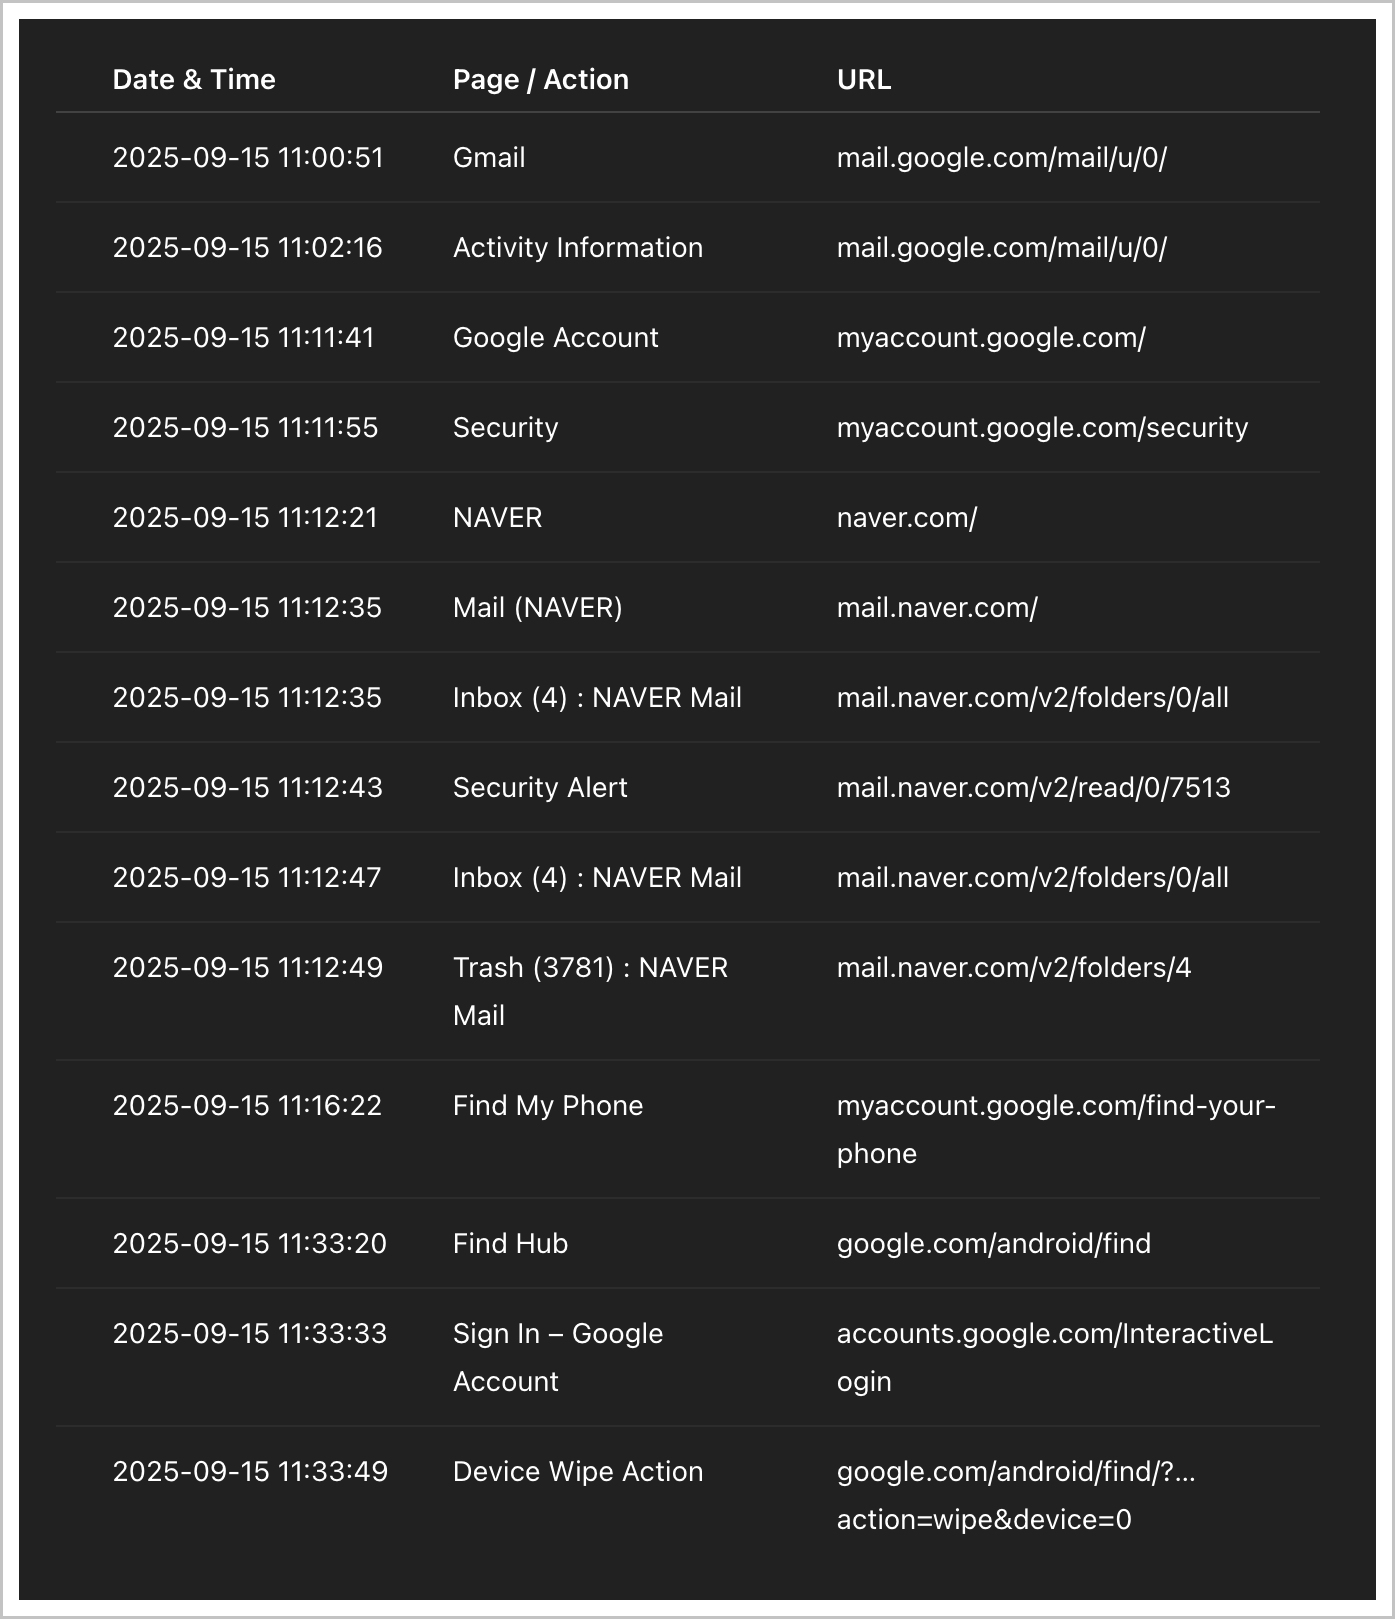Click the myaccount.google.com/security URL
The height and width of the screenshot is (1619, 1395).
point(1042,428)
